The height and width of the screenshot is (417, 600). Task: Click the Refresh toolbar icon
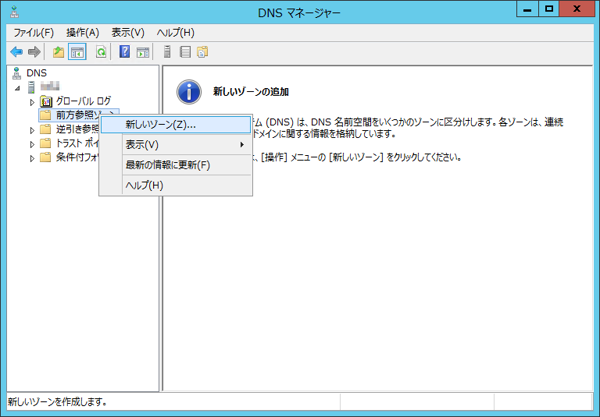(101, 52)
